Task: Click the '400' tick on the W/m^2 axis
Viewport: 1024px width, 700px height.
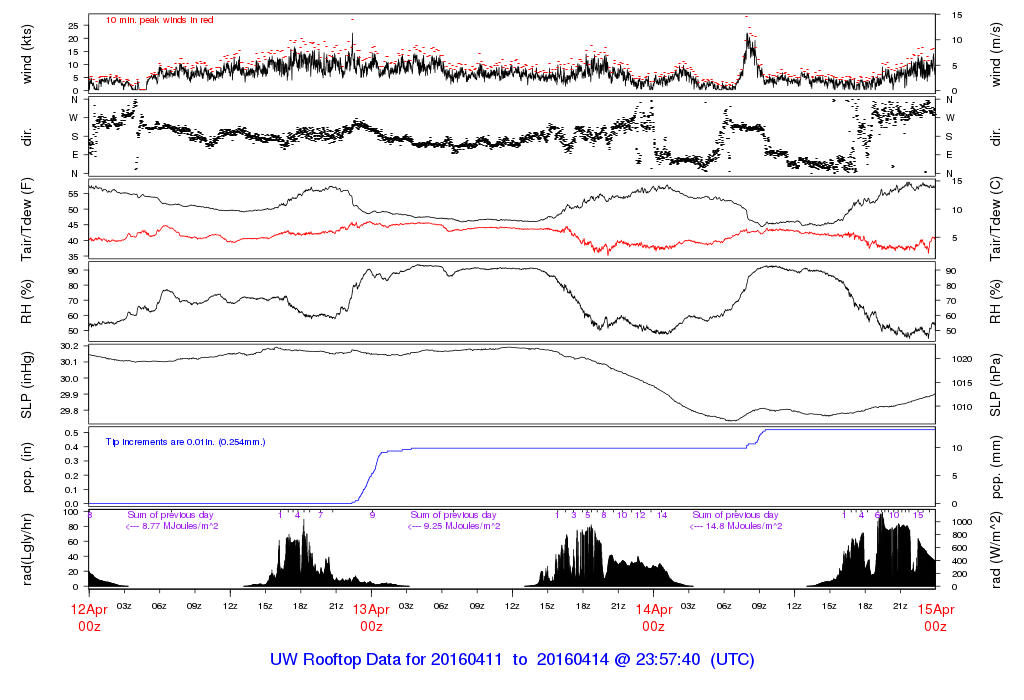Action: [959, 561]
